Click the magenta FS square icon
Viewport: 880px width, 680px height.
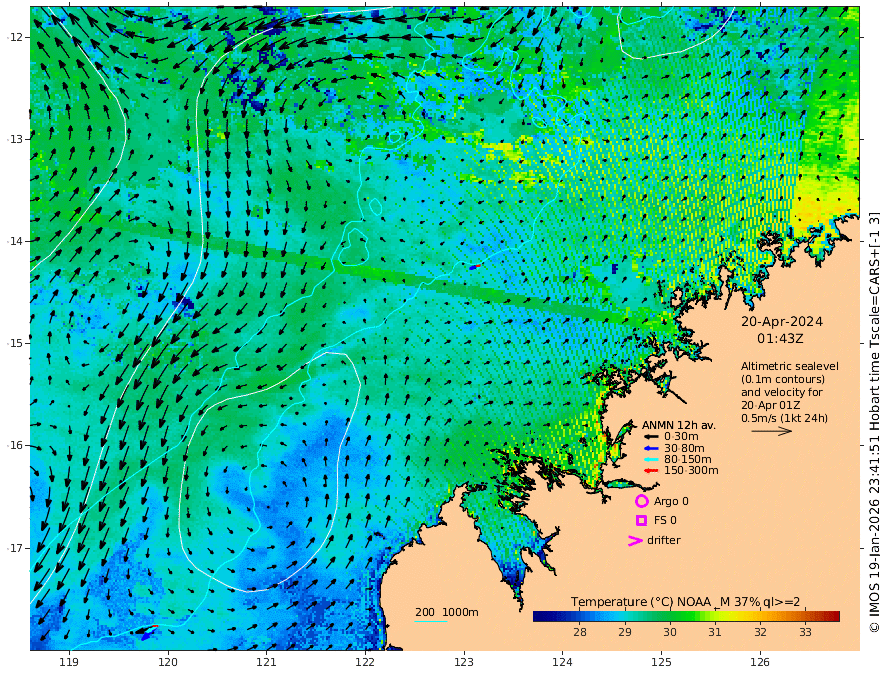click(x=641, y=521)
